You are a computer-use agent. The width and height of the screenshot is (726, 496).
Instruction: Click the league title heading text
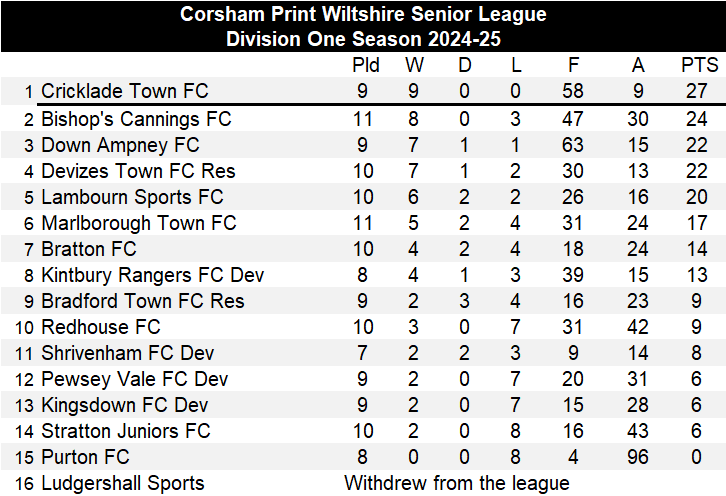pyautogui.click(x=363, y=15)
